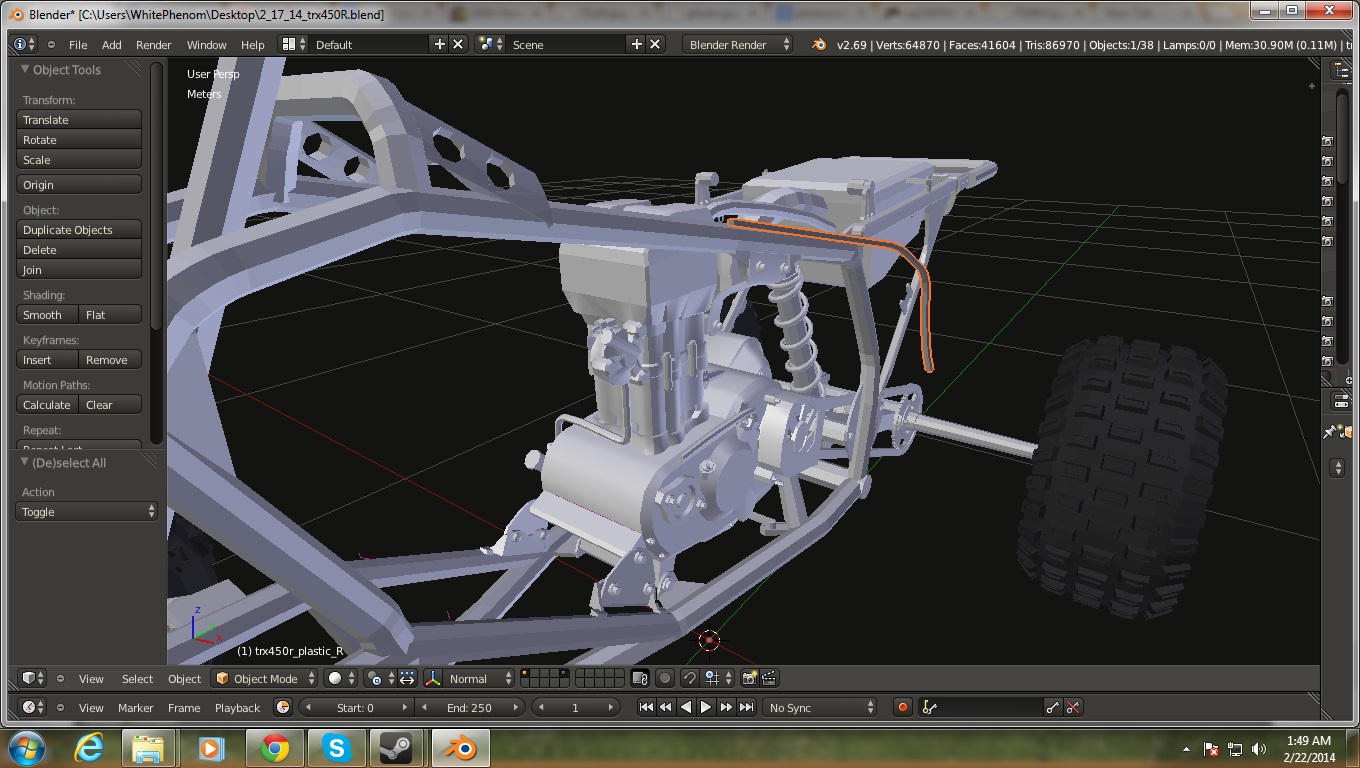Viewport: 1360px width, 768px height.
Task: Click the End: 250 frame field
Action: point(469,707)
